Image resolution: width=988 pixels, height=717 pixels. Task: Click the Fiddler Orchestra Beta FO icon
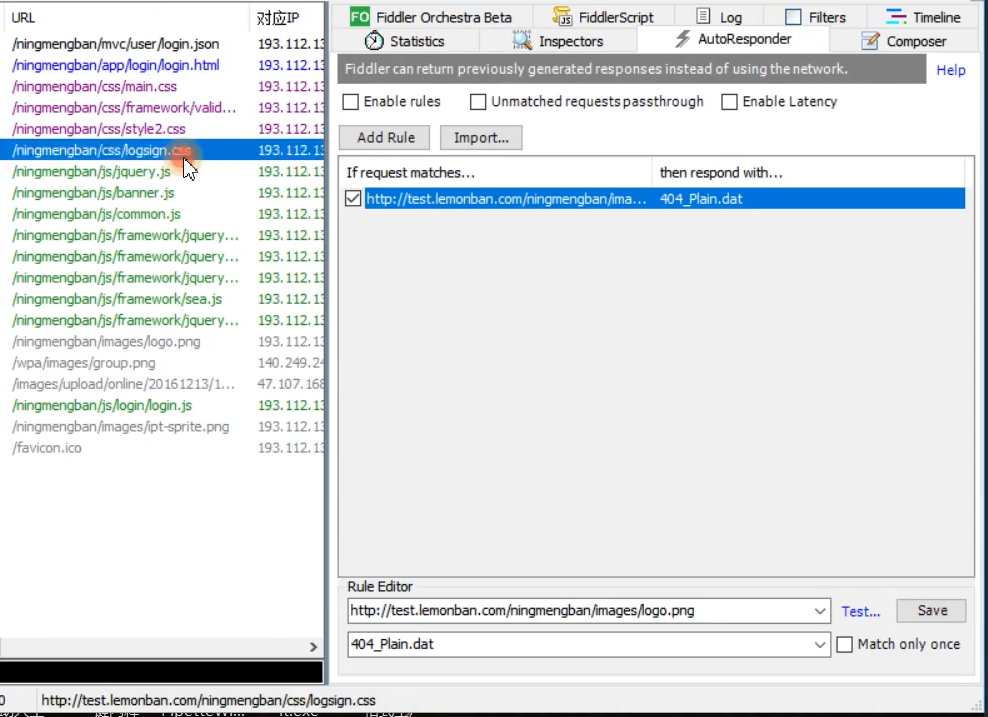pyautogui.click(x=360, y=17)
